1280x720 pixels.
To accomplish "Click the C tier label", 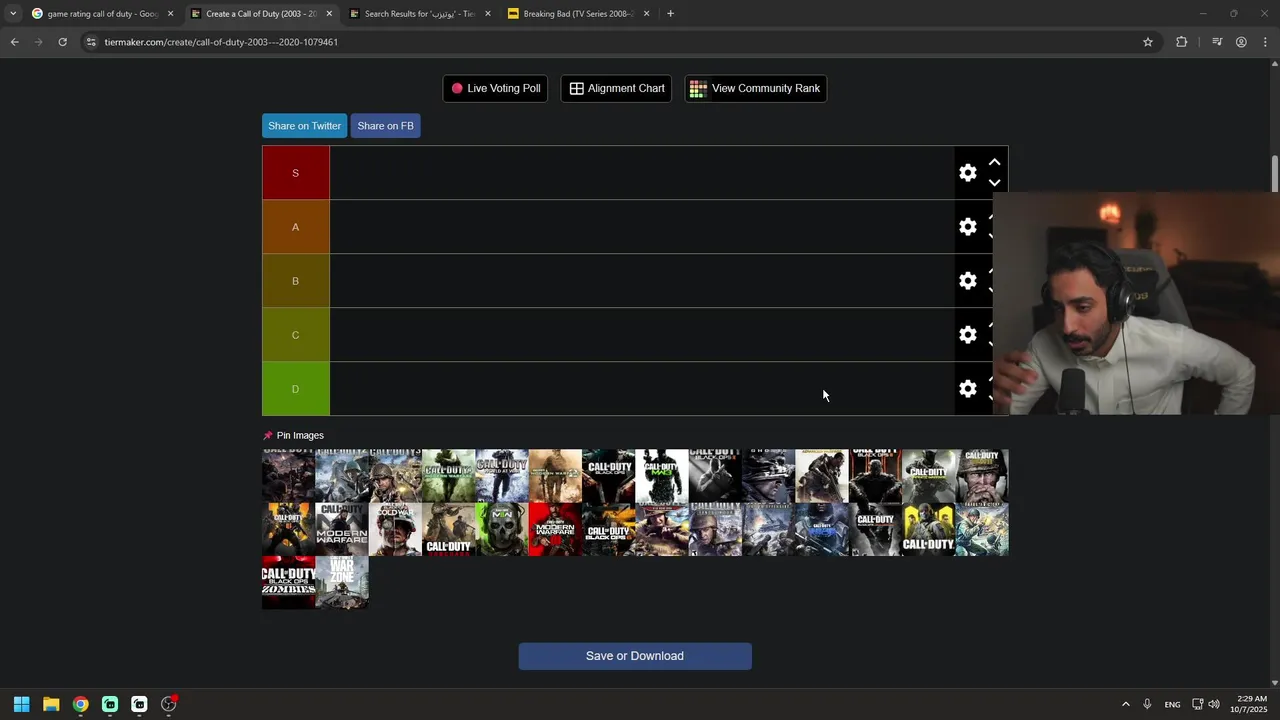I will [295, 335].
